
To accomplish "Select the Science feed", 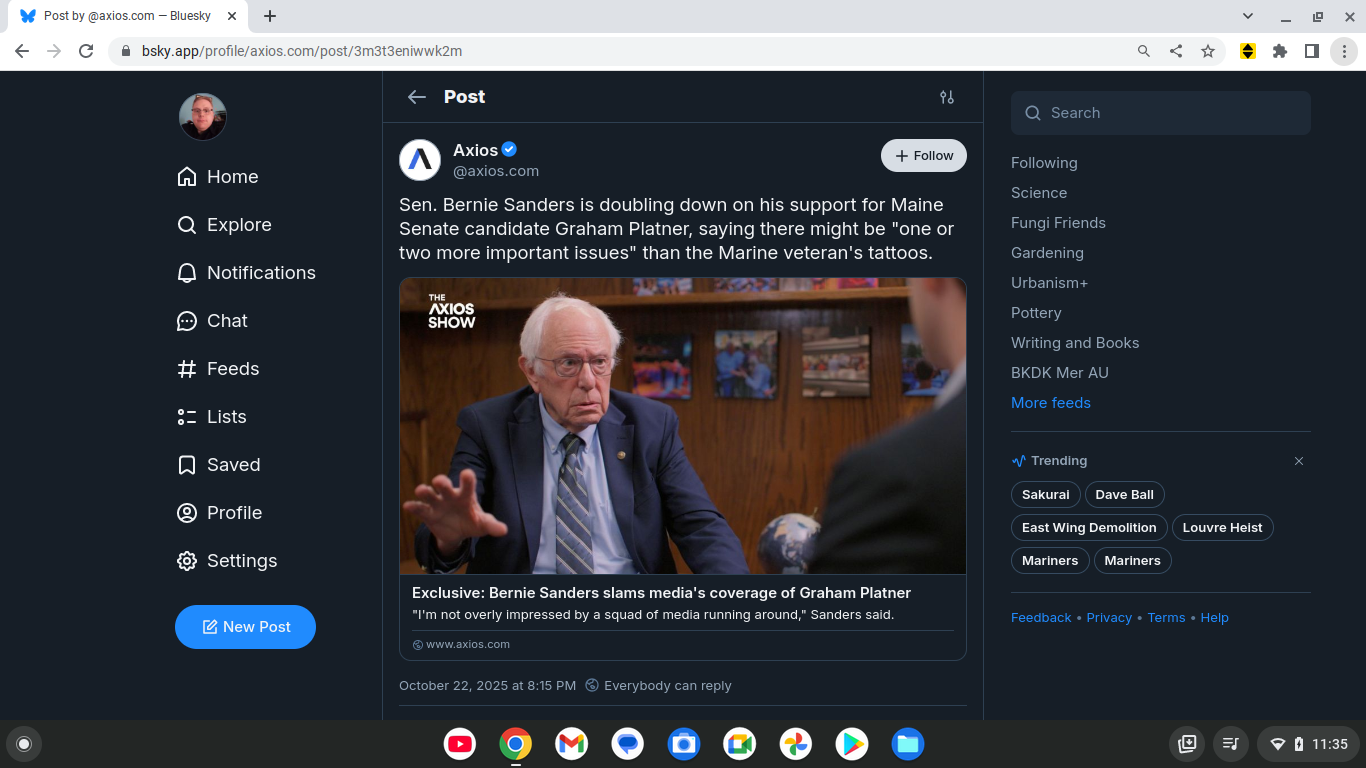I will click(1039, 193).
